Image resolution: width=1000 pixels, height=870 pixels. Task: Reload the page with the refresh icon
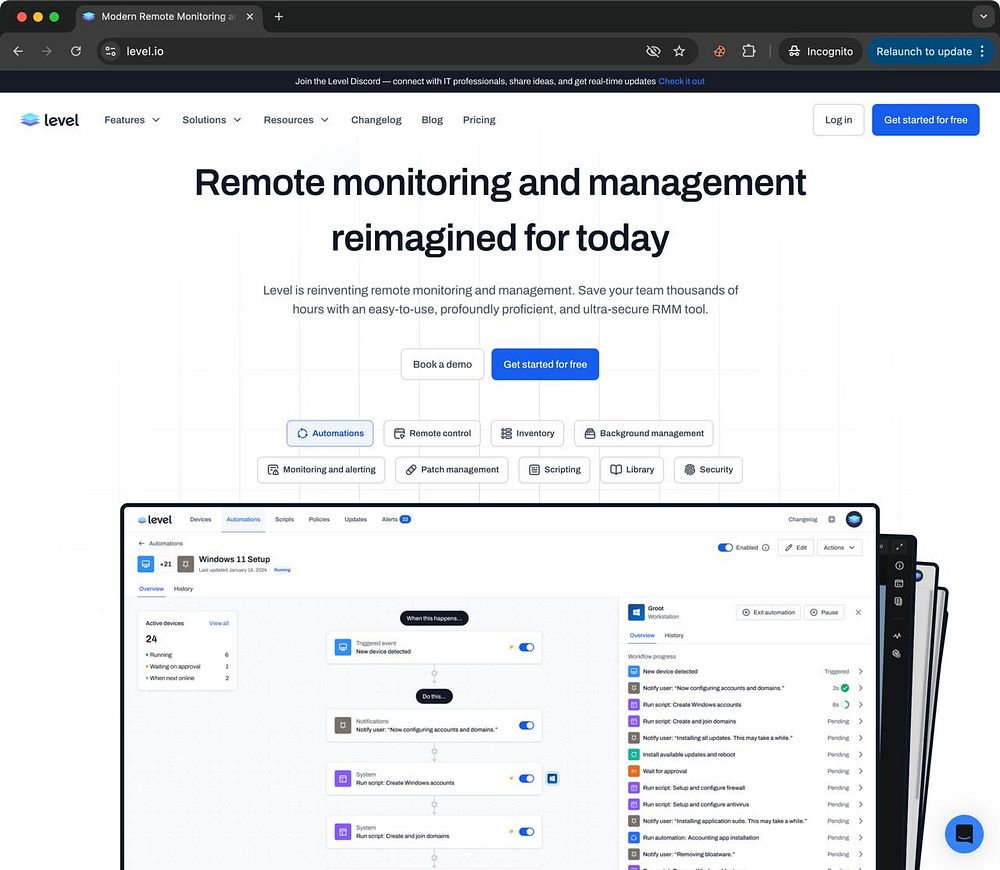76,51
